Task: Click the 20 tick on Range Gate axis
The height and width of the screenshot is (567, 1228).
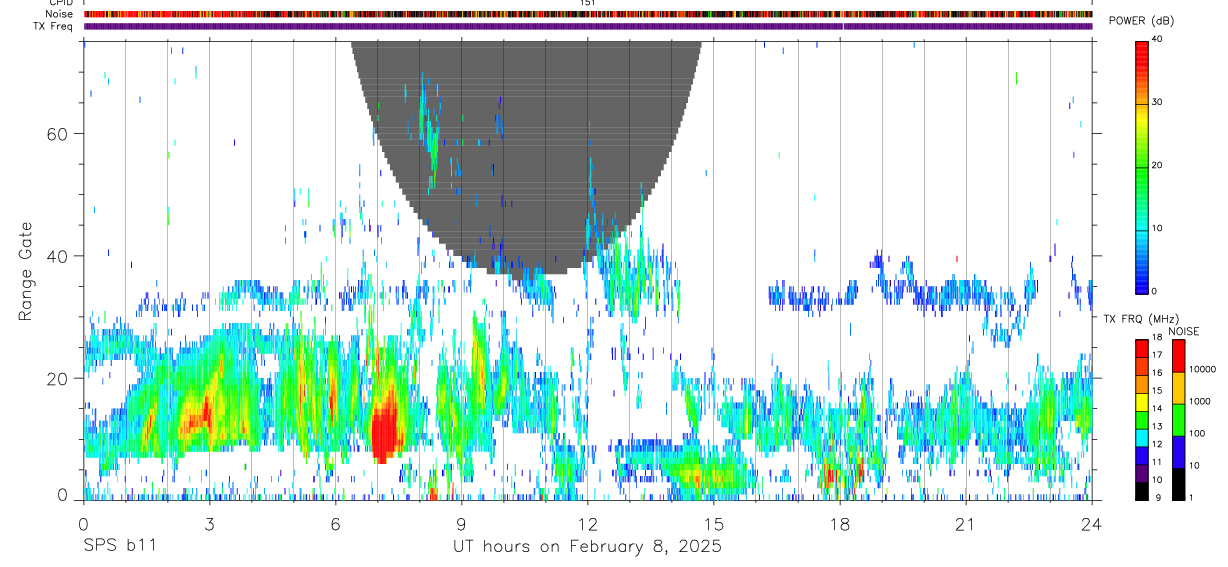Action: [55, 378]
